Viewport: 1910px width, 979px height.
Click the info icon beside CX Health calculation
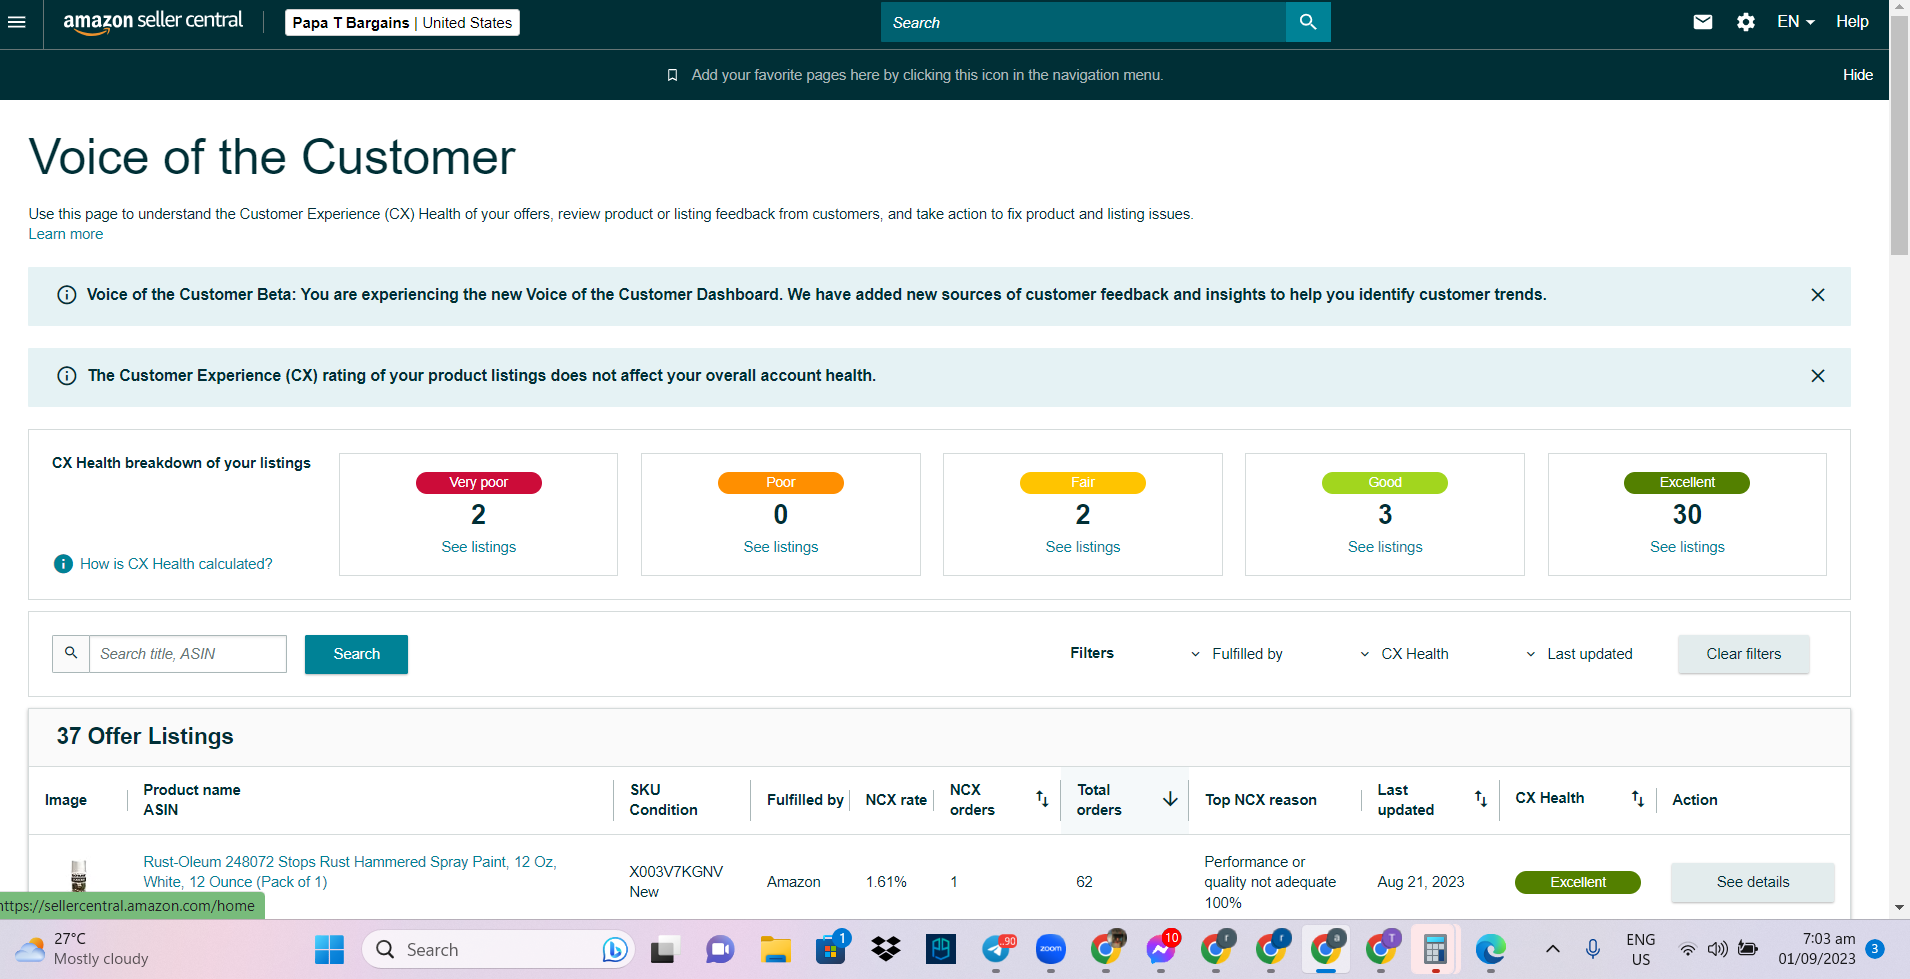point(63,564)
